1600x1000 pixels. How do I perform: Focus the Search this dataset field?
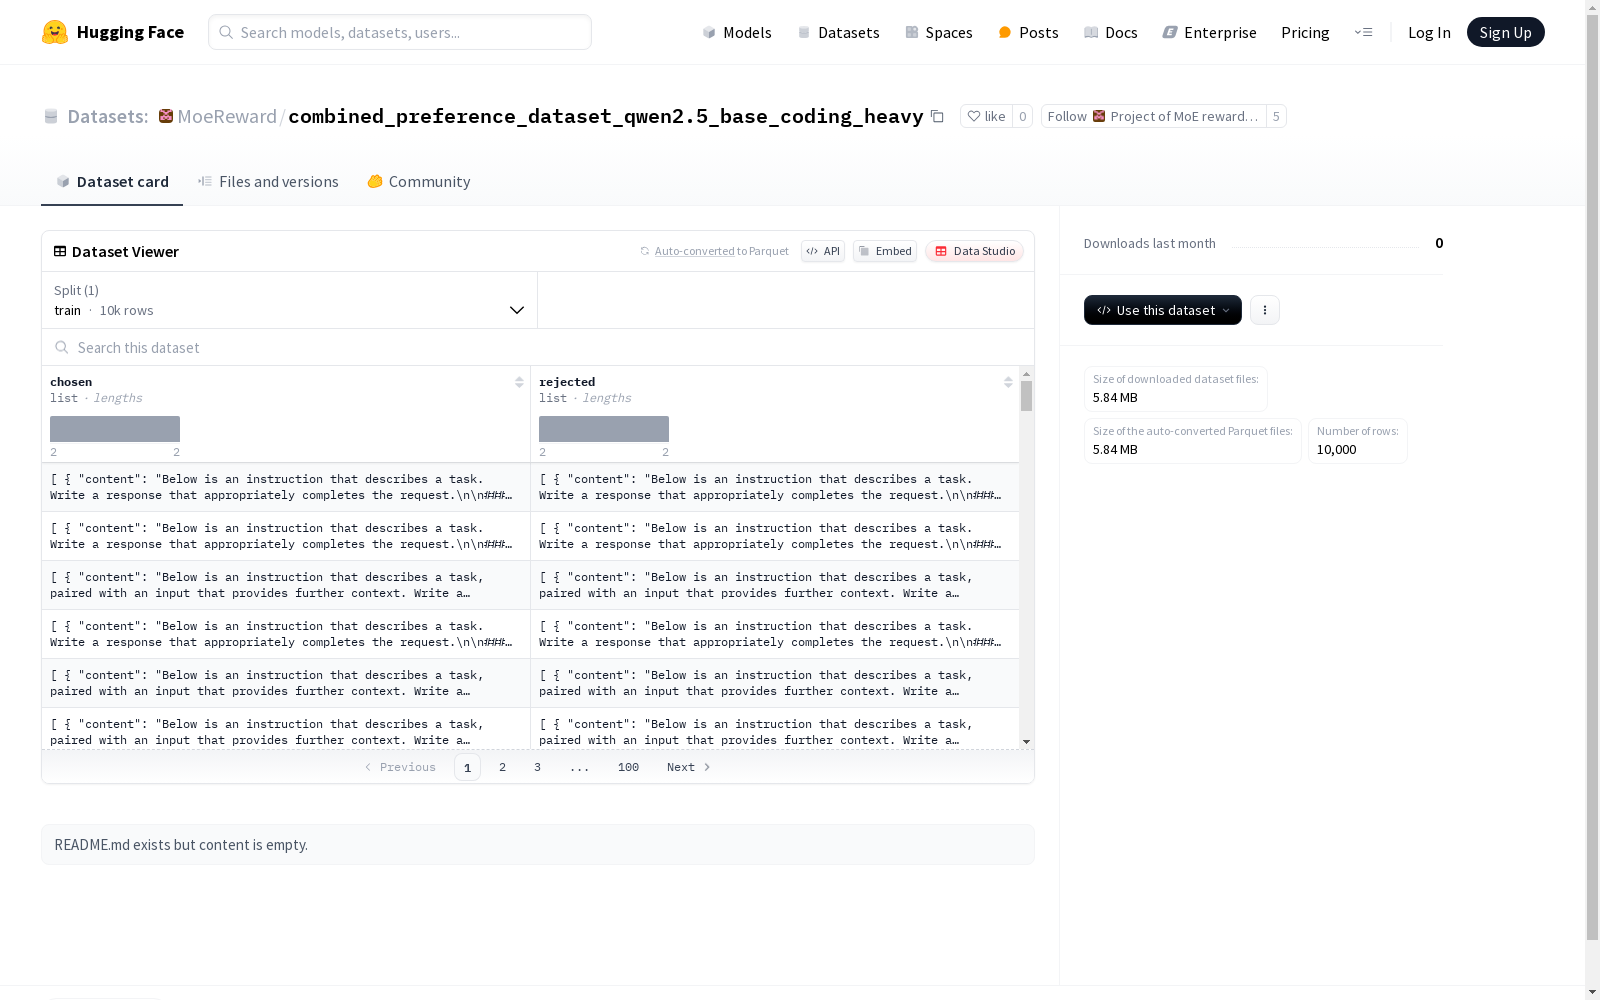538,347
